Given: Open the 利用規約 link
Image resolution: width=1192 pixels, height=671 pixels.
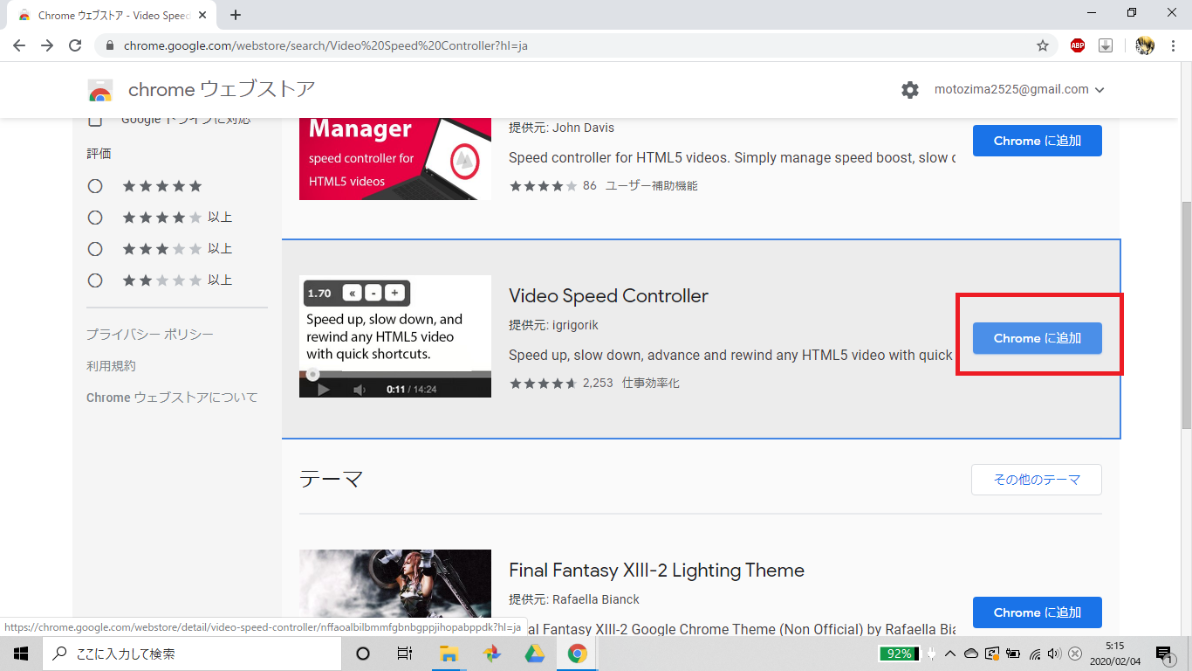Looking at the screenshot, I should point(111,366).
